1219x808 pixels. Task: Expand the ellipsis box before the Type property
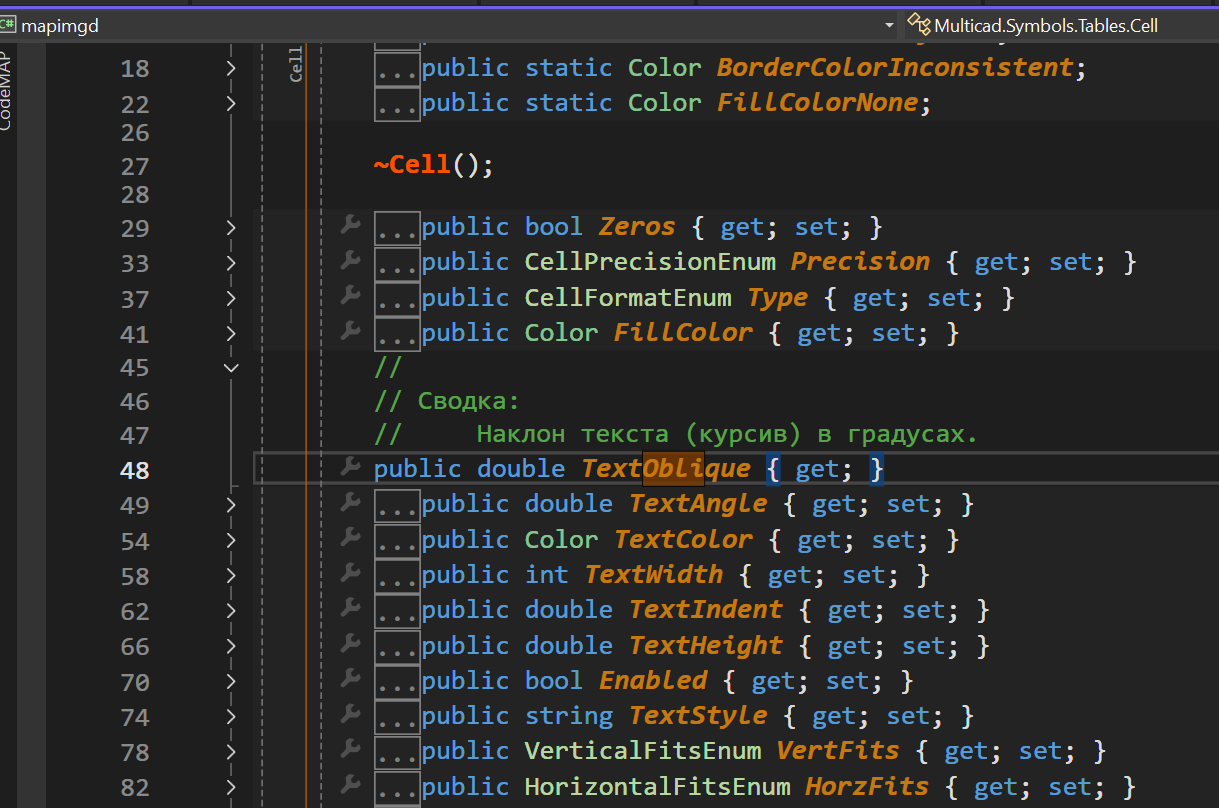click(x=397, y=298)
